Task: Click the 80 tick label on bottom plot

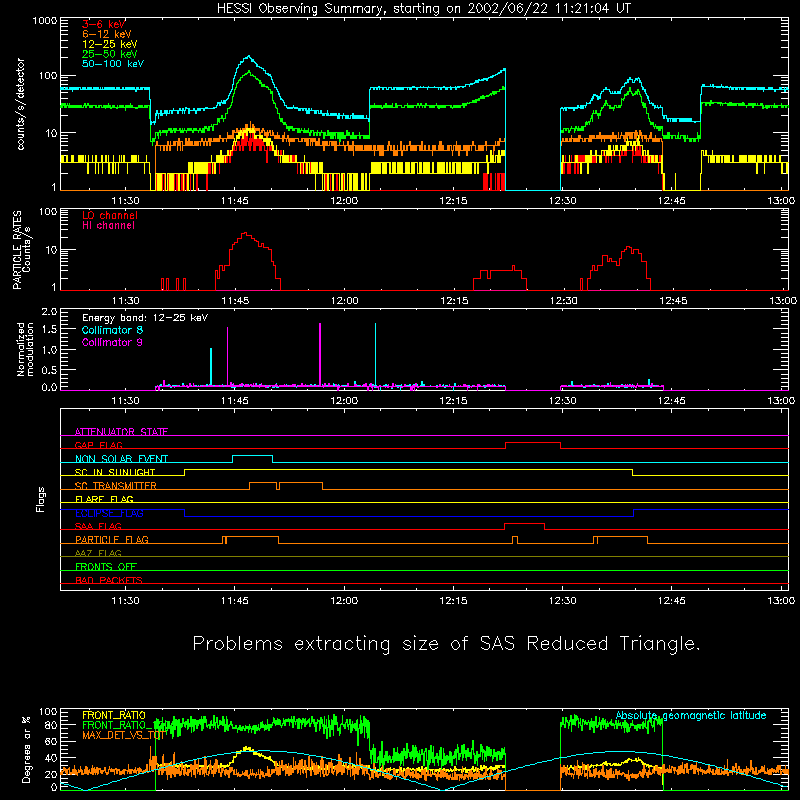Action: pos(51,724)
